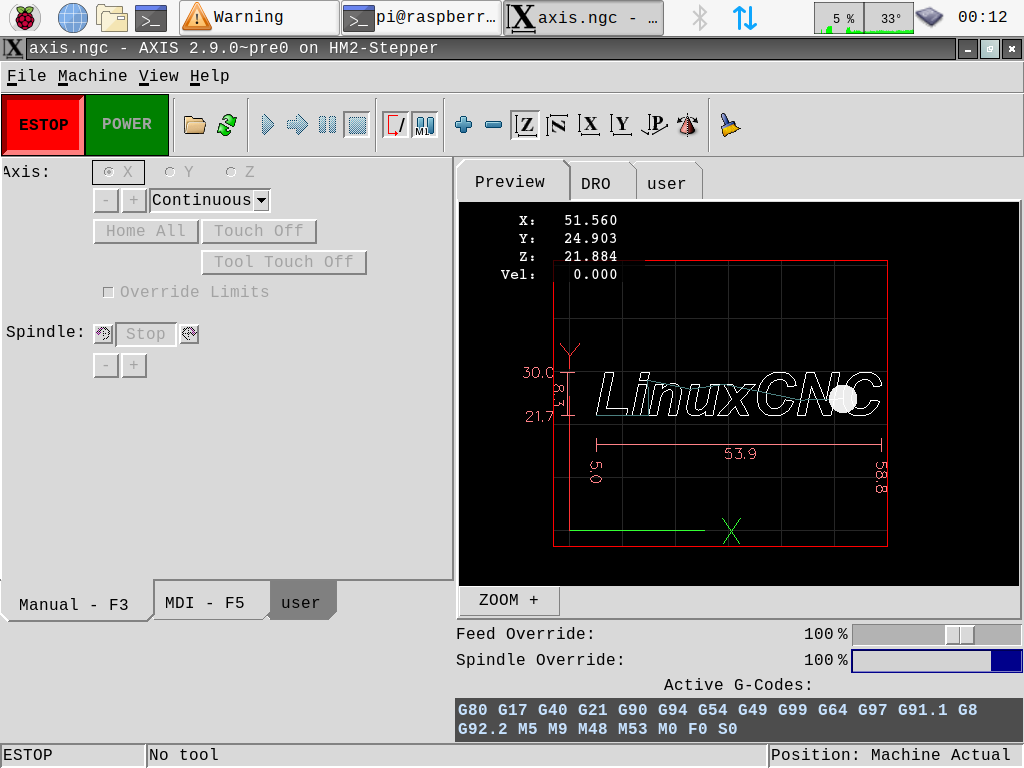Screen dimensions: 1024x768
Task: Switch to the Warning taskbar window
Action: (259, 18)
